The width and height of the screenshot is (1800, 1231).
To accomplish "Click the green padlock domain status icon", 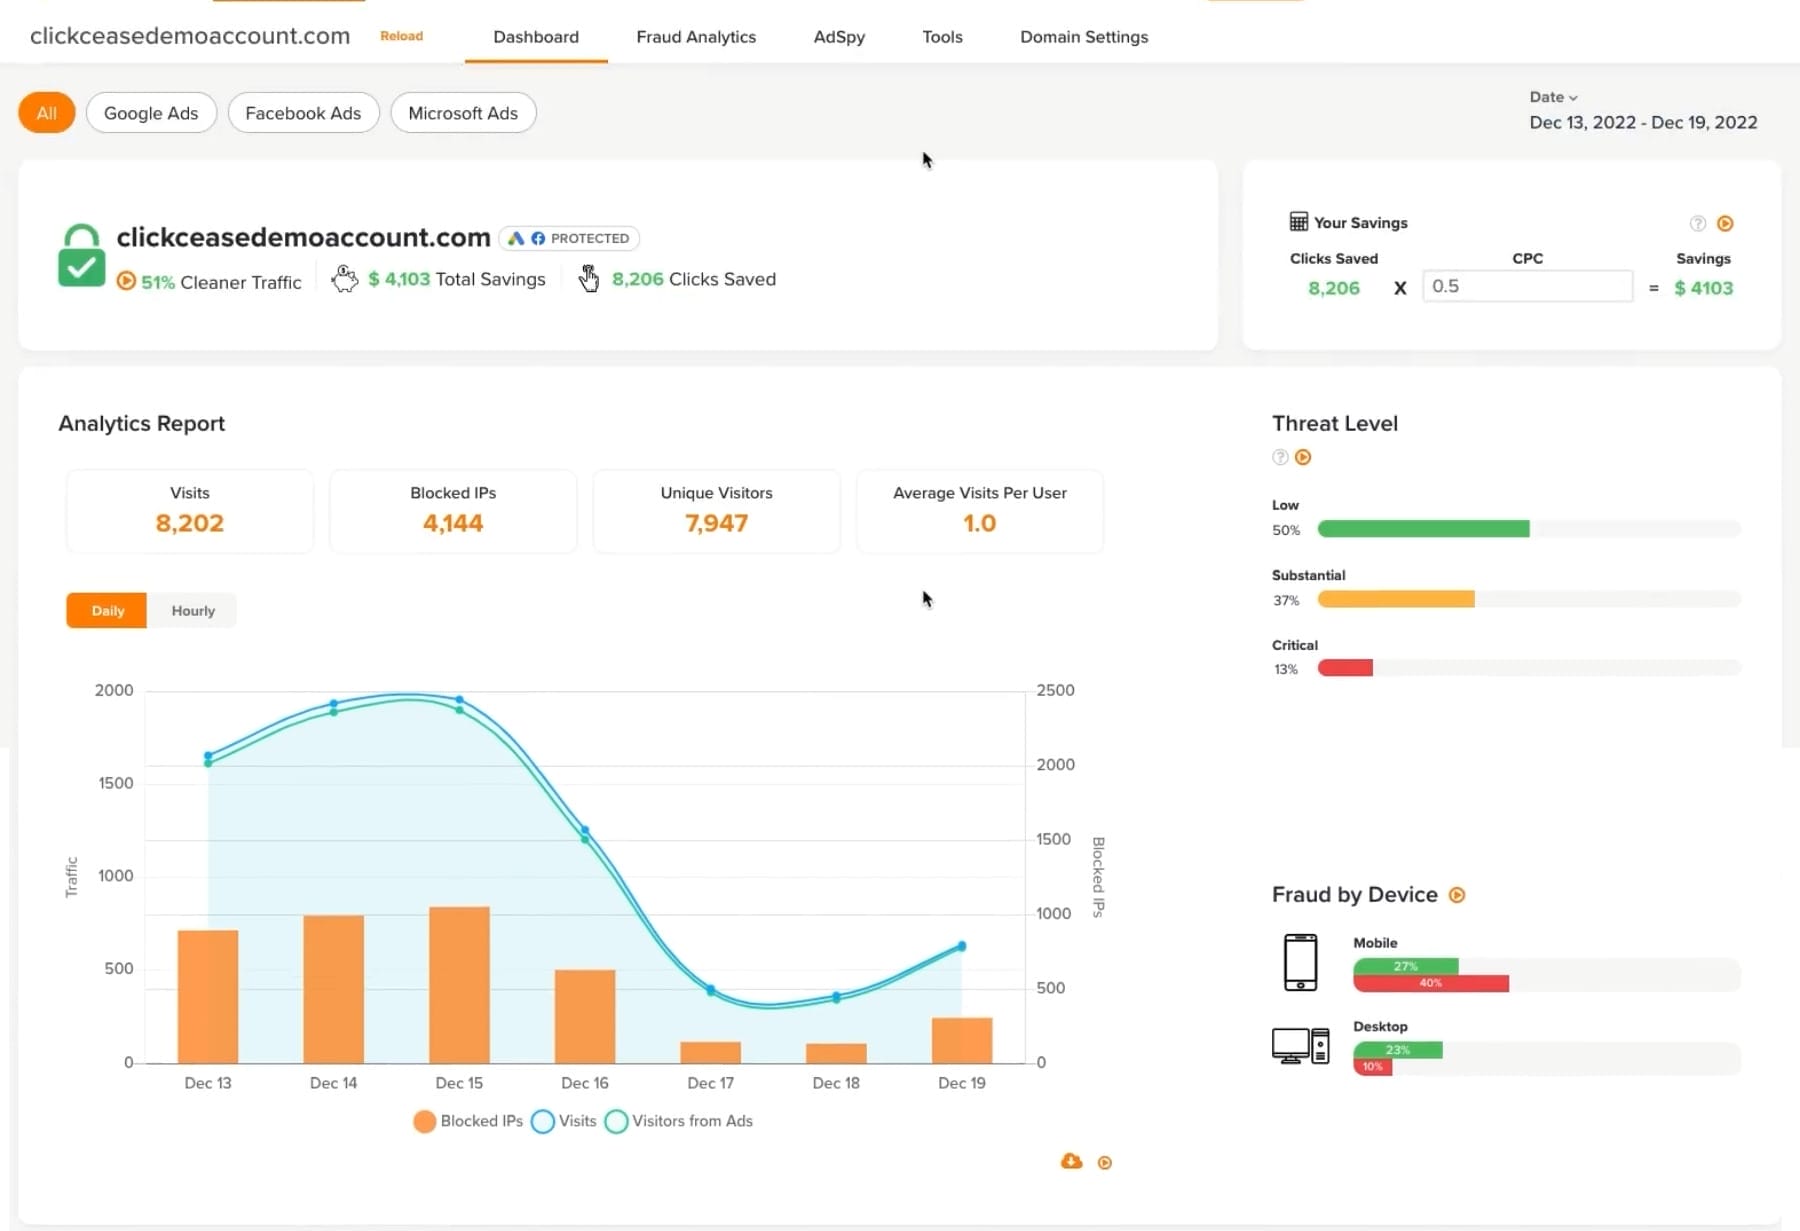I will [x=81, y=253].
